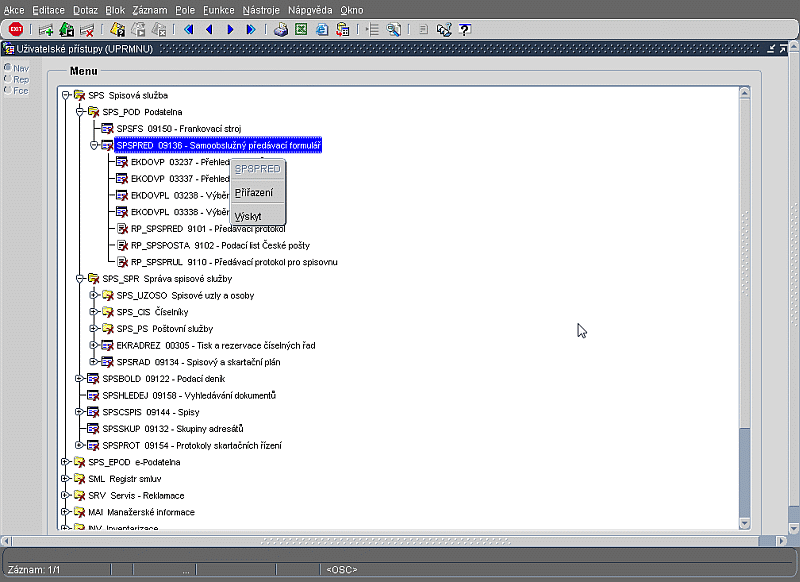This screenshot has height=582, width=800.
Task: Go to next record with right arrow
Action: (230, 30)
